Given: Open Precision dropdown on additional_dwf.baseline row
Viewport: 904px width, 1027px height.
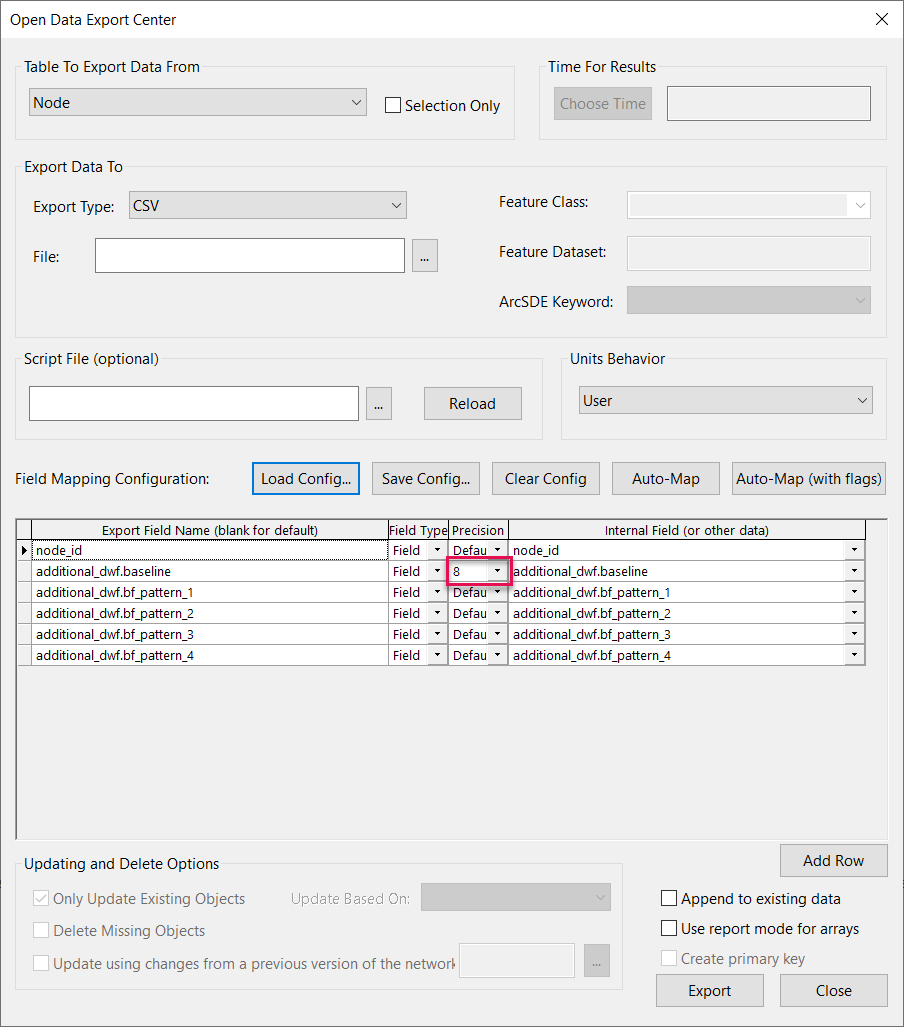Looking at the screenshot, I should [496, 570].
